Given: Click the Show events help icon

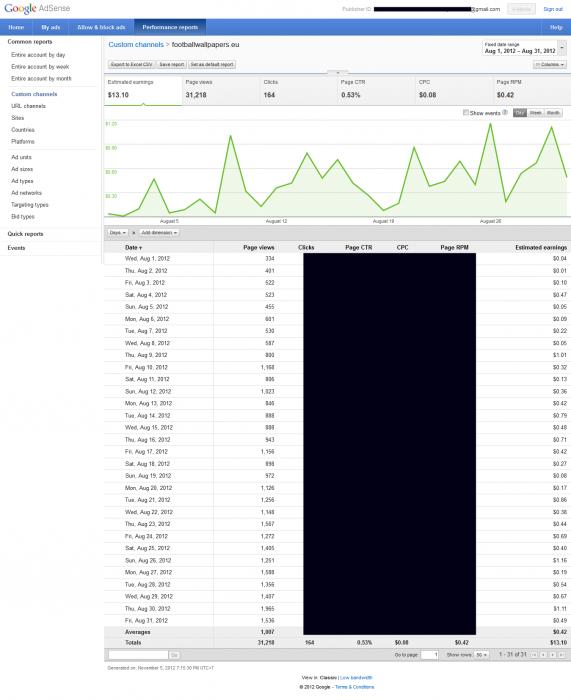Looking at the screenshot, I should [x=505, y=112].
